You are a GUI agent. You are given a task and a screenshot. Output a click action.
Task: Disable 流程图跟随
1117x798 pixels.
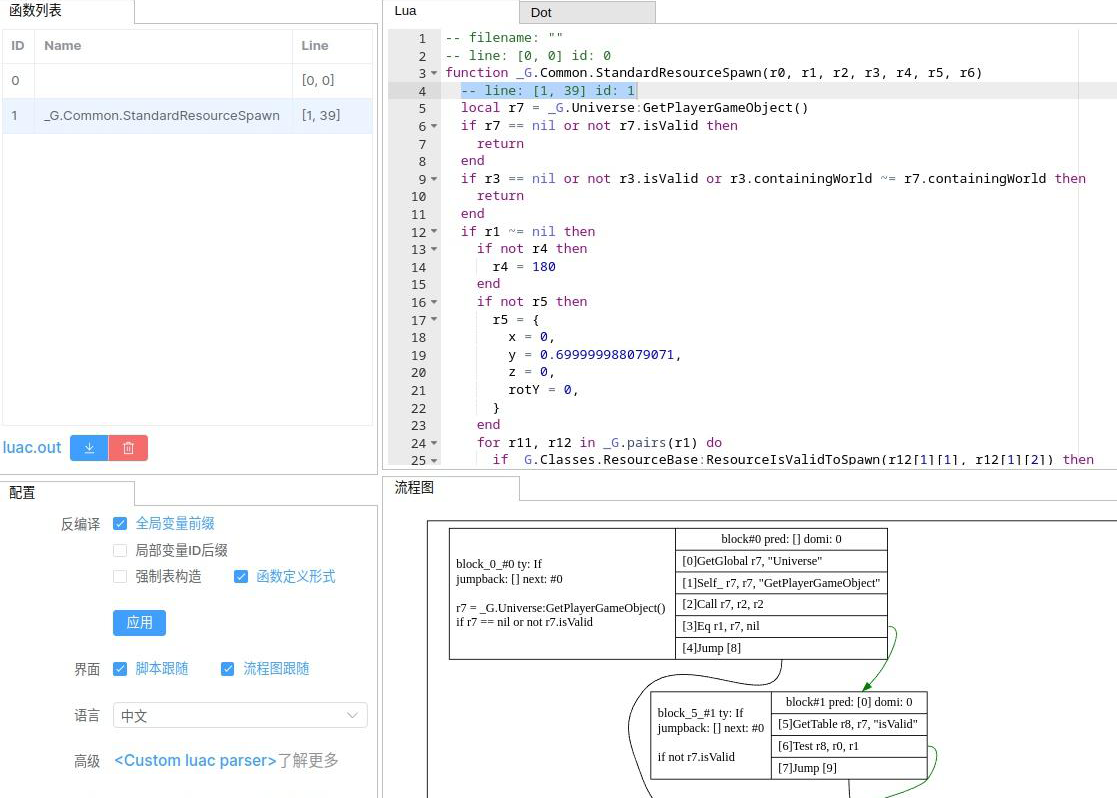228,668
